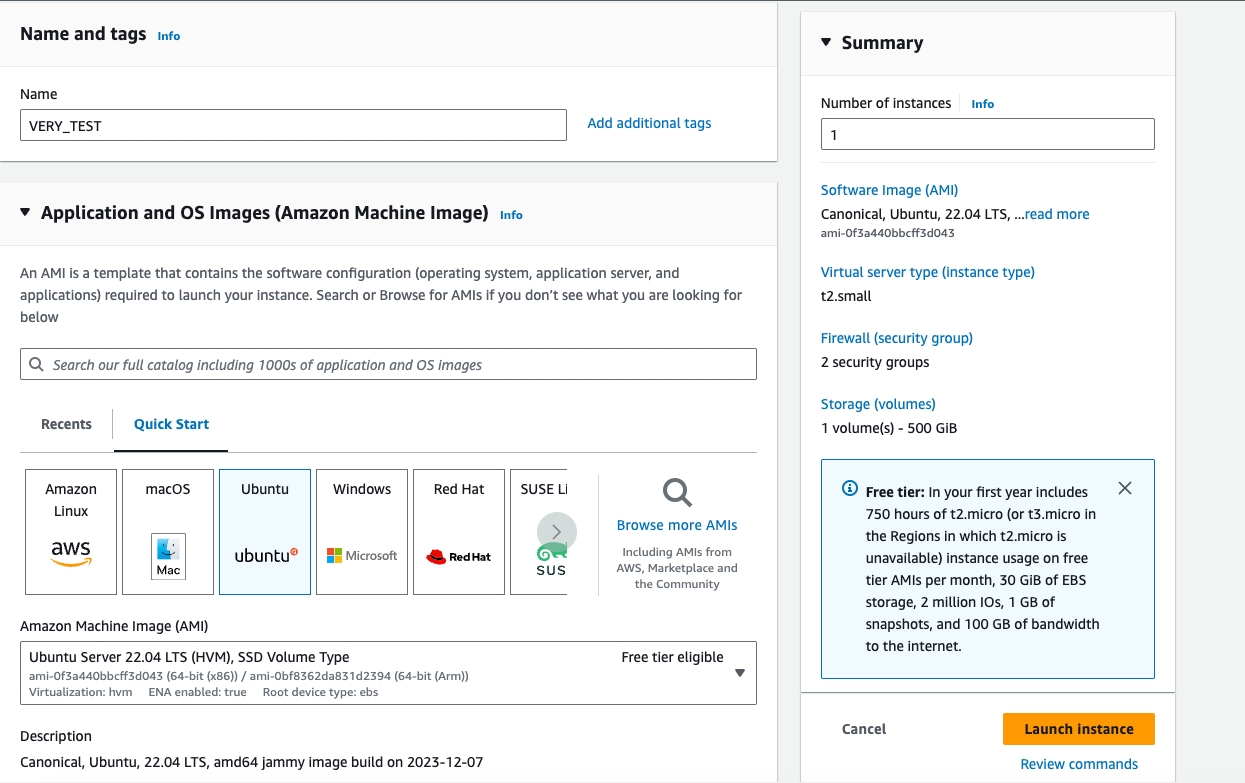Select the Ubuntu AMI tile
Viewport: 1245px width, 783px height.
pyautogui.click(x=265, y=531)
